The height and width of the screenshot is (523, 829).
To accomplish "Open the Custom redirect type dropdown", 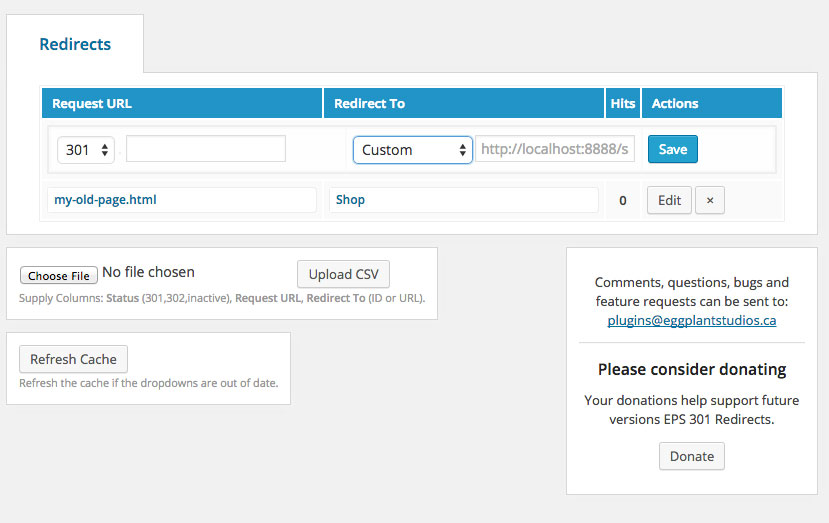I will 412,150.
